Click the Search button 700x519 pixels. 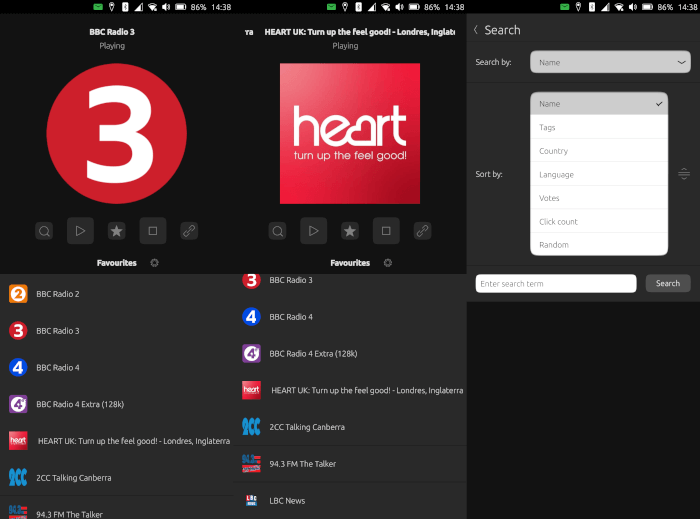(668, 283)
